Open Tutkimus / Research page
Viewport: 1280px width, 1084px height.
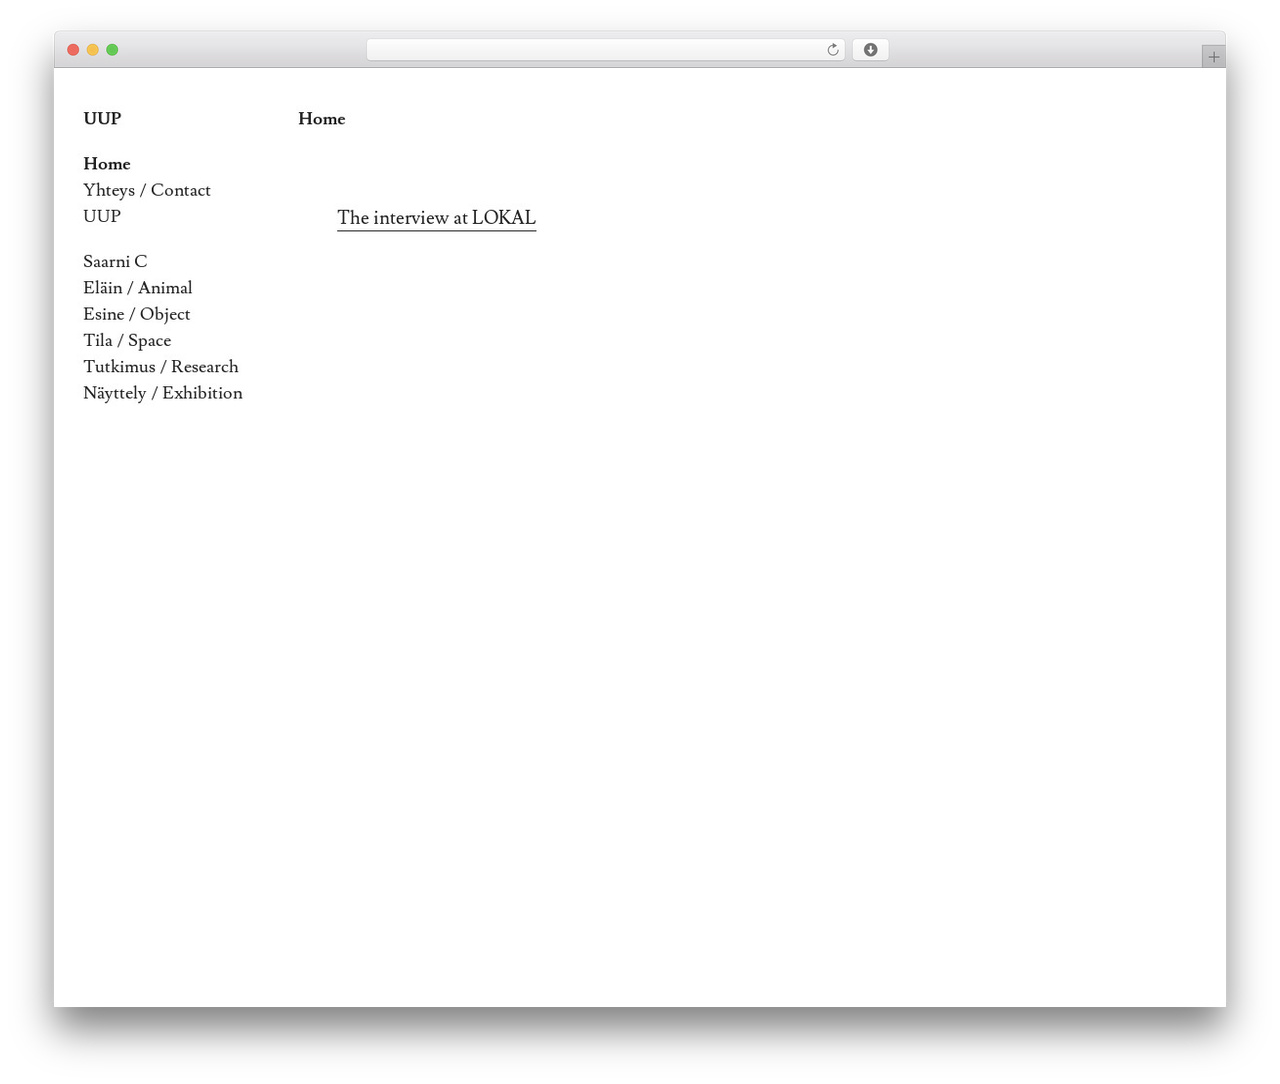161,367
